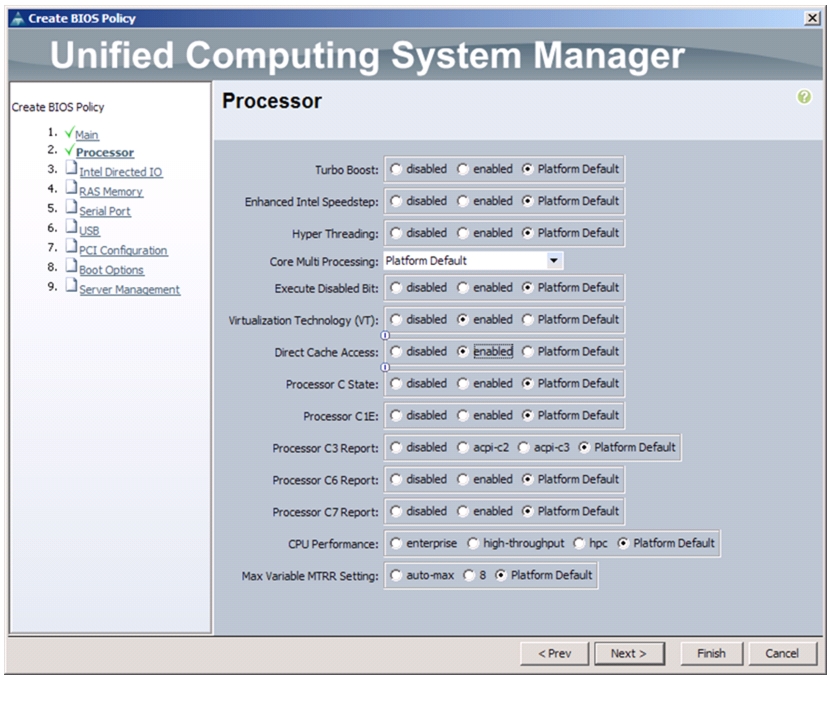This screenshot has width=829, height=704.
Task: Set Turbo Boost to disabled
Action: (396, 169)
